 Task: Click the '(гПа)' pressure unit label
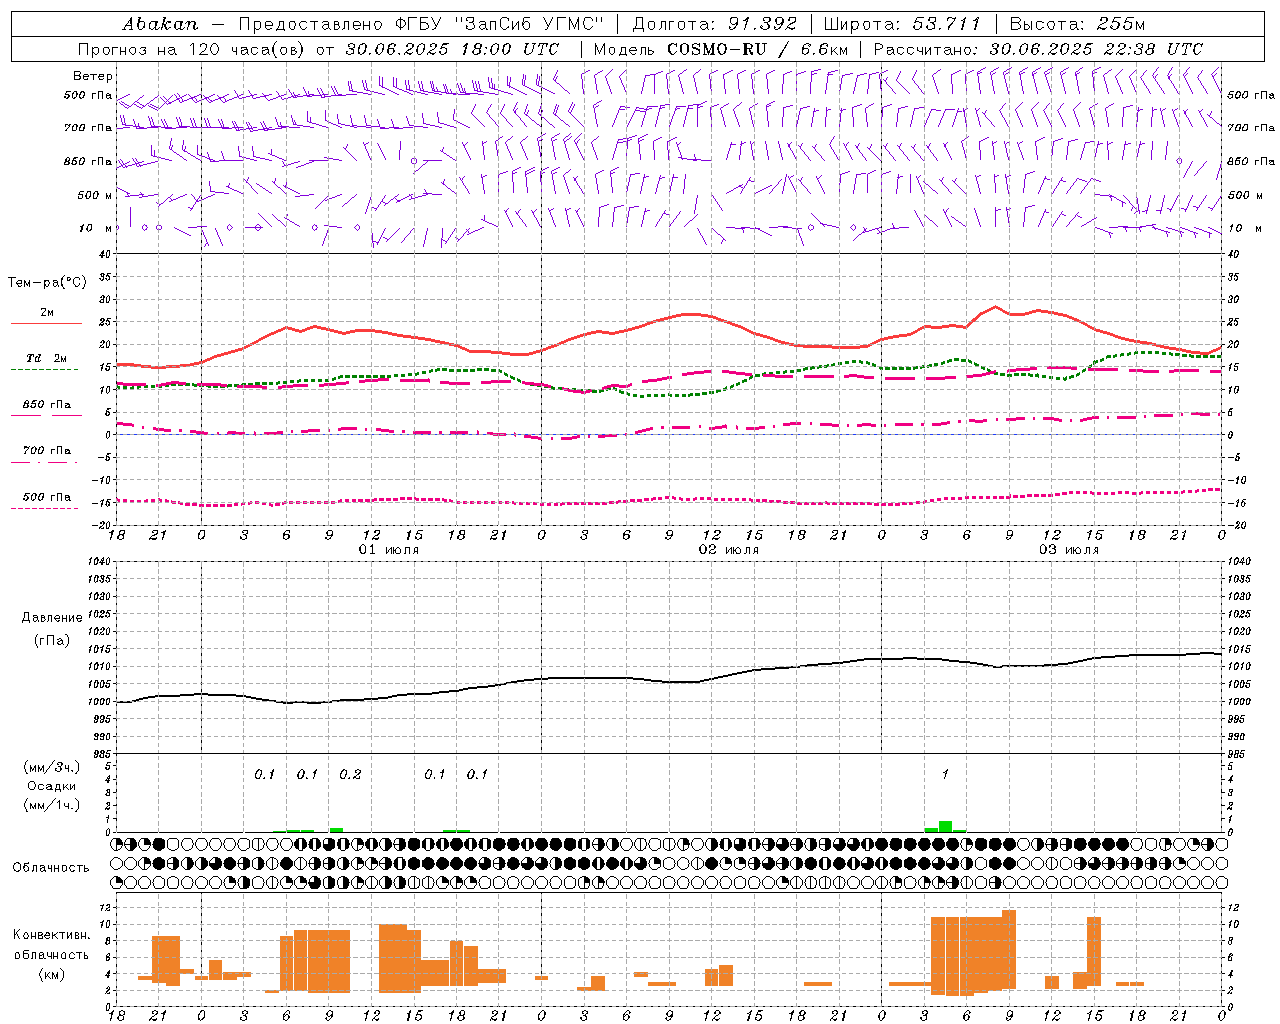(52, 641)
